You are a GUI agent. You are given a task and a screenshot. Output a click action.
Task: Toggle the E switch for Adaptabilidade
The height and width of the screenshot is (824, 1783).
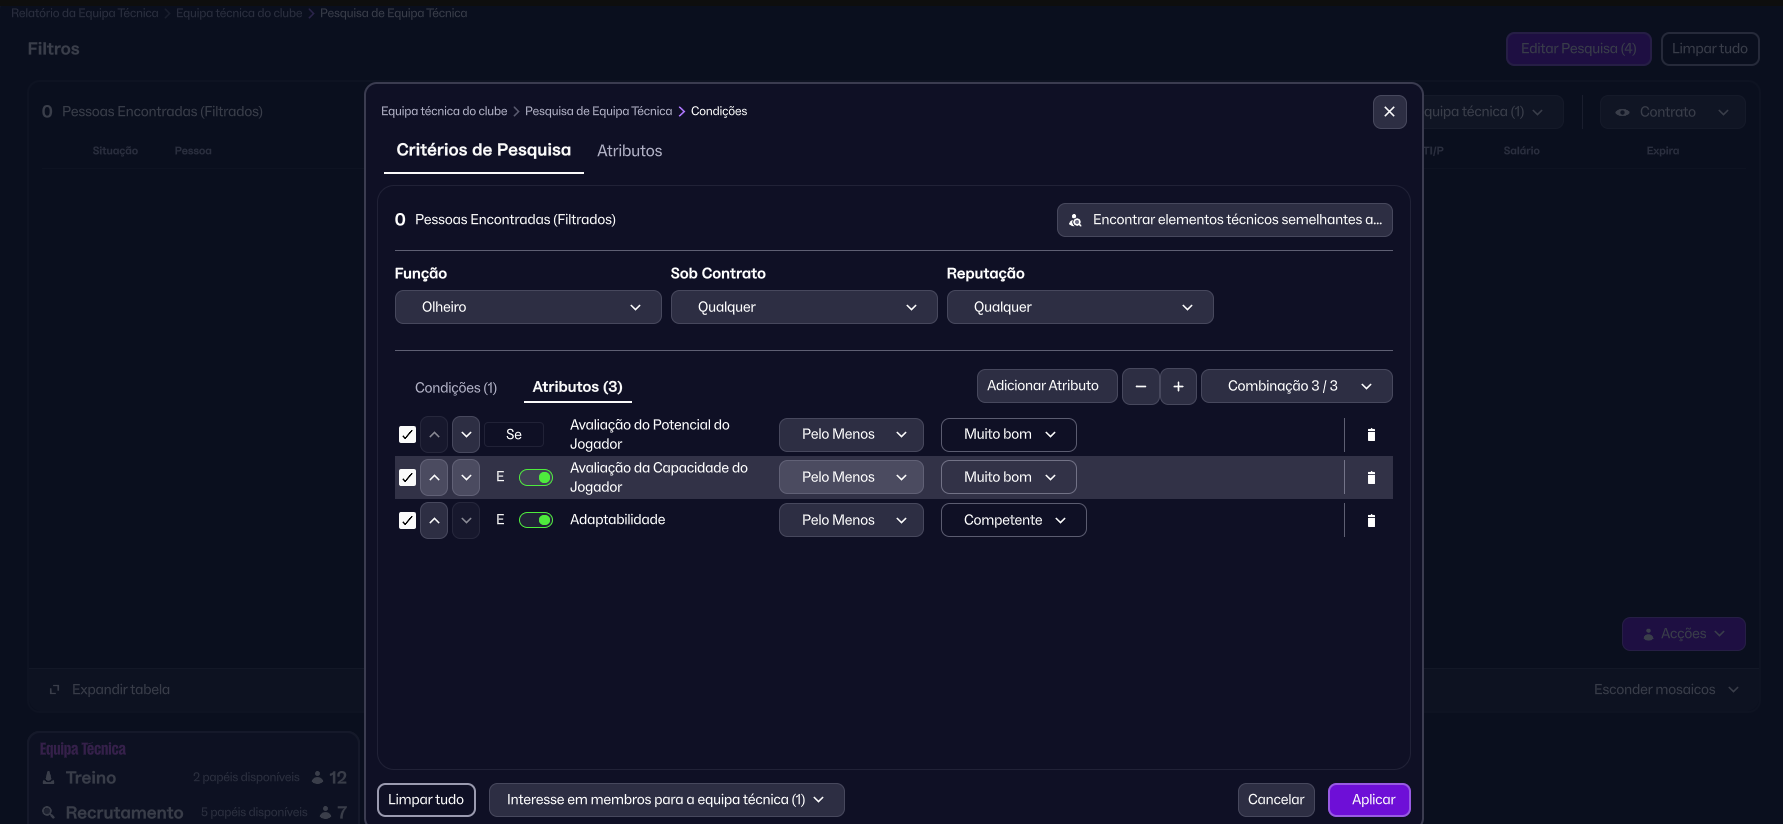[536, 521]
